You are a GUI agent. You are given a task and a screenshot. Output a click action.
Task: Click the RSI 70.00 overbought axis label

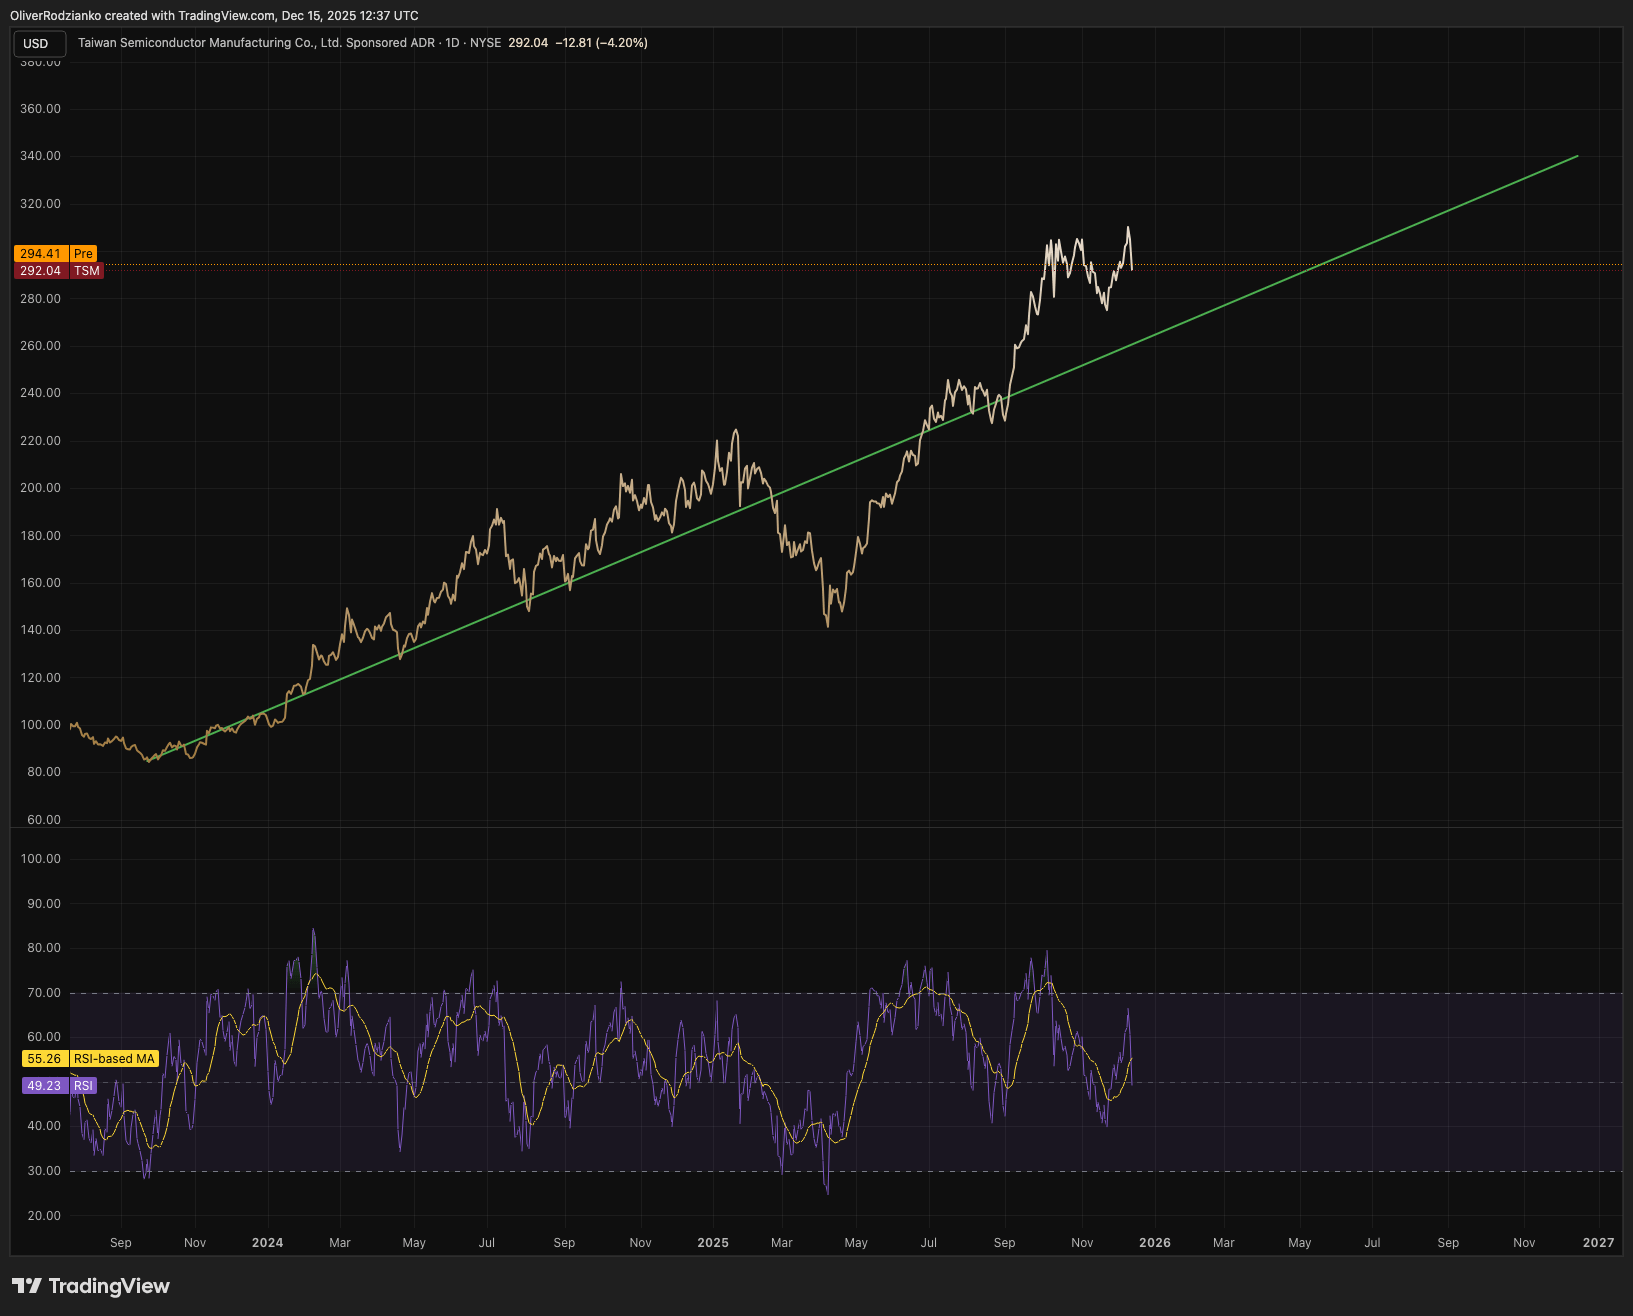click(x=44, y=993)
